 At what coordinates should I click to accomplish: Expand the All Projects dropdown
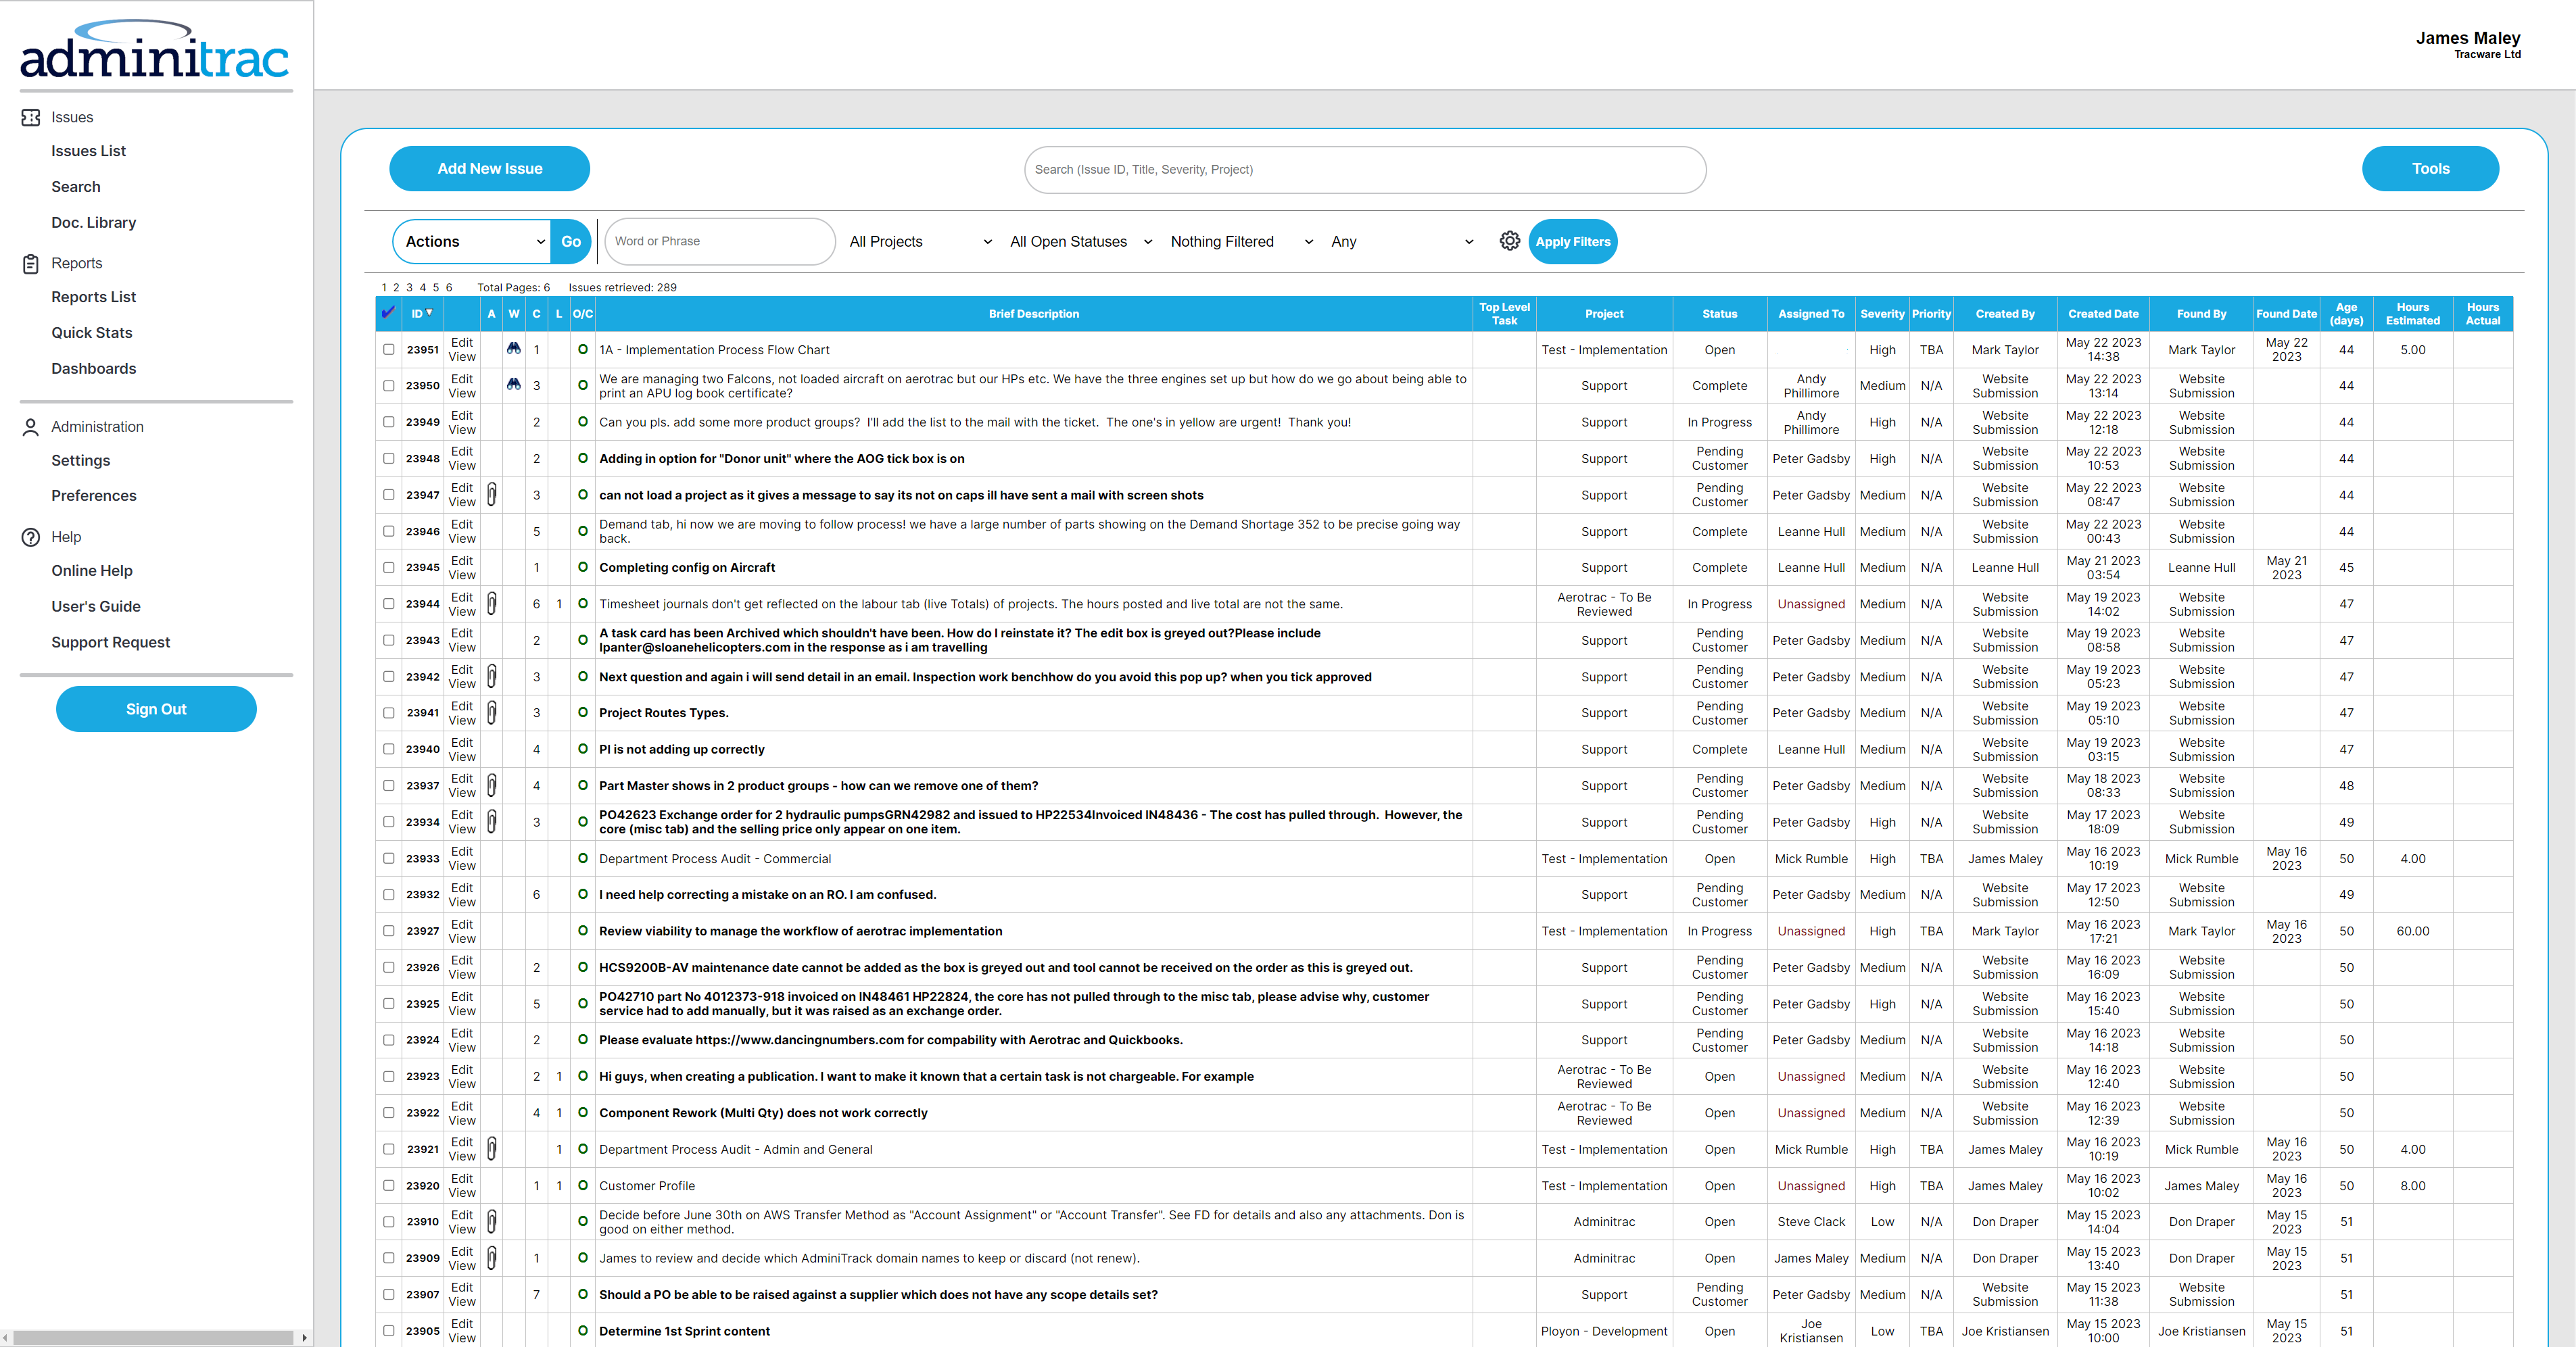917,241
